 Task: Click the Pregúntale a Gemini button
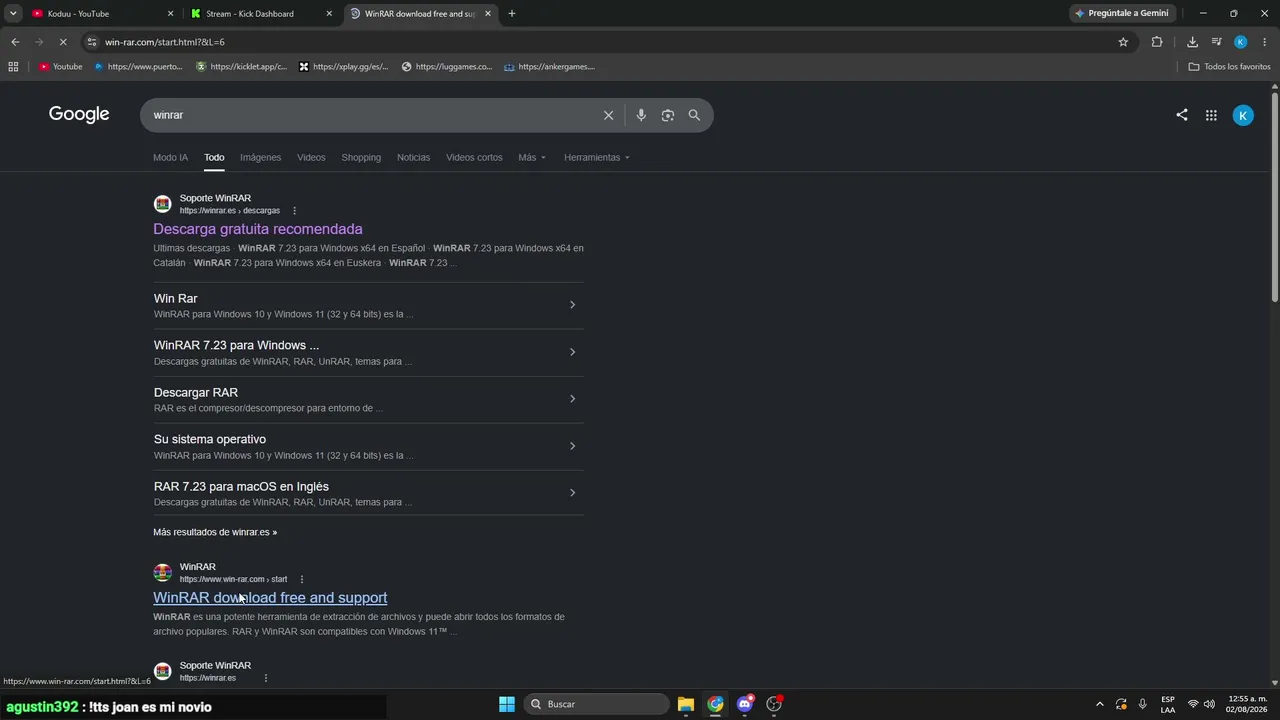point(1122,14)
